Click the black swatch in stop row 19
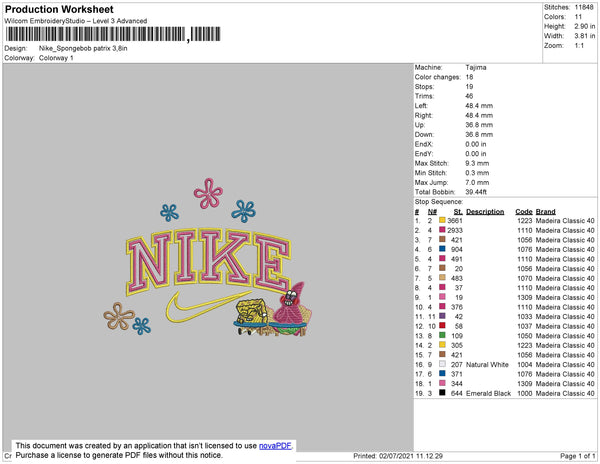600x464 pixels. (442, 392)
